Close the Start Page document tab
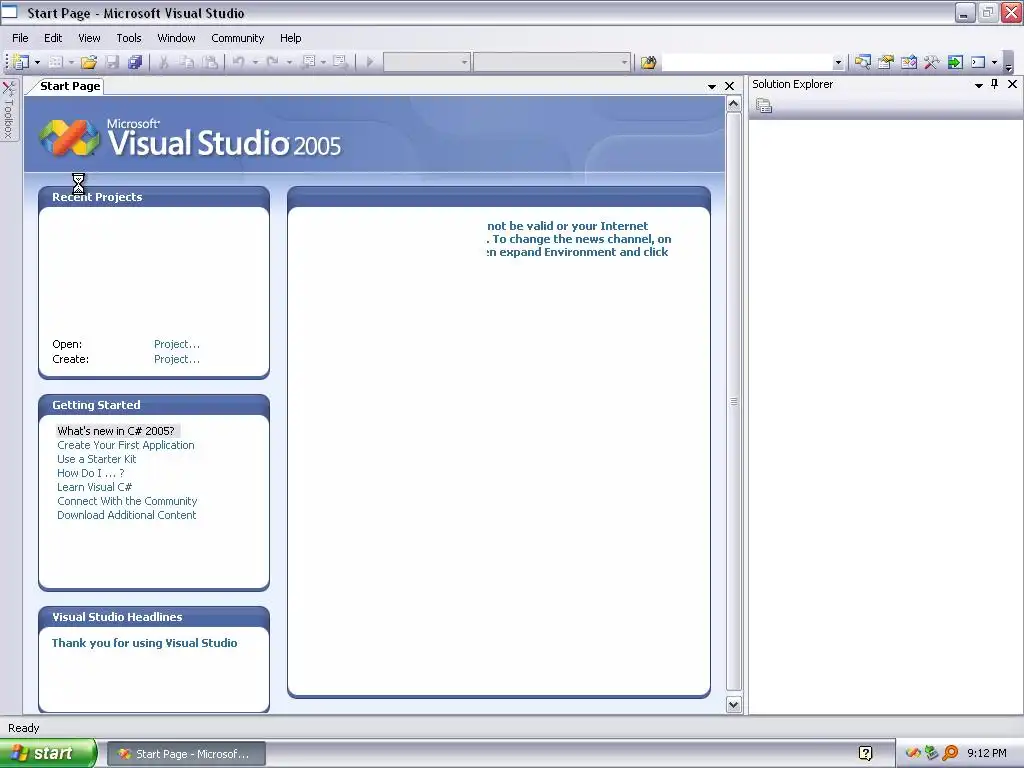The image size is (1024, 768). click(729, 86)
